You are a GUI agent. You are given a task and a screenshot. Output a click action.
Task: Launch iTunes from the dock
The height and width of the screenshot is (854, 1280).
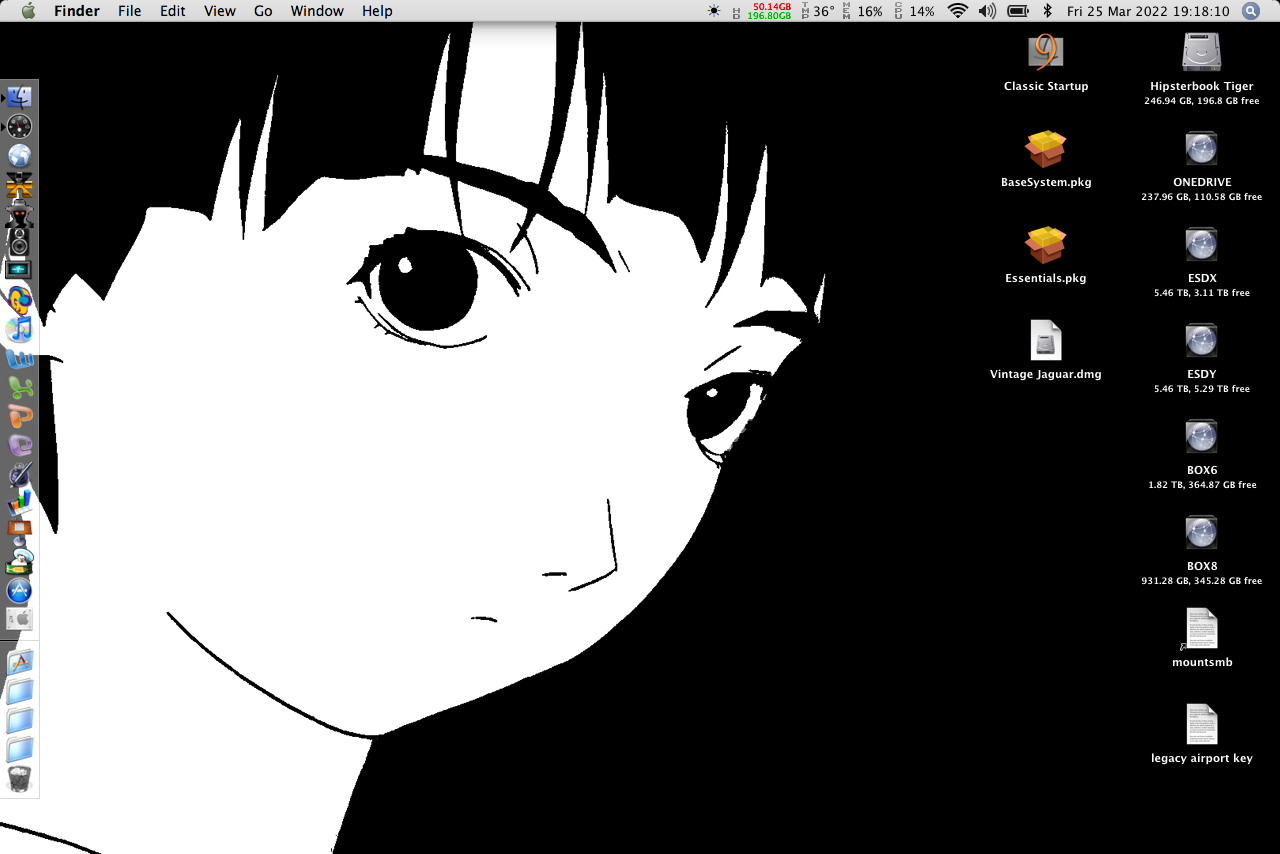[20, 328]
